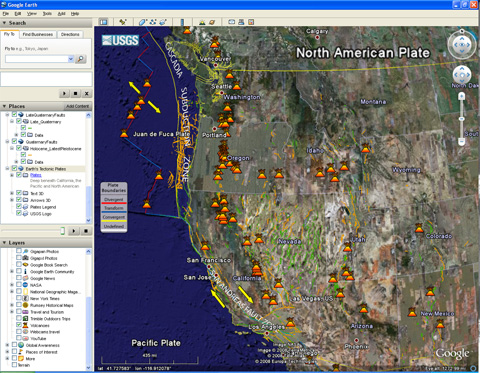This screenshot has height=373, width=480.
Task: Click the Global Awareness globe icon
Action: point(21,345)
